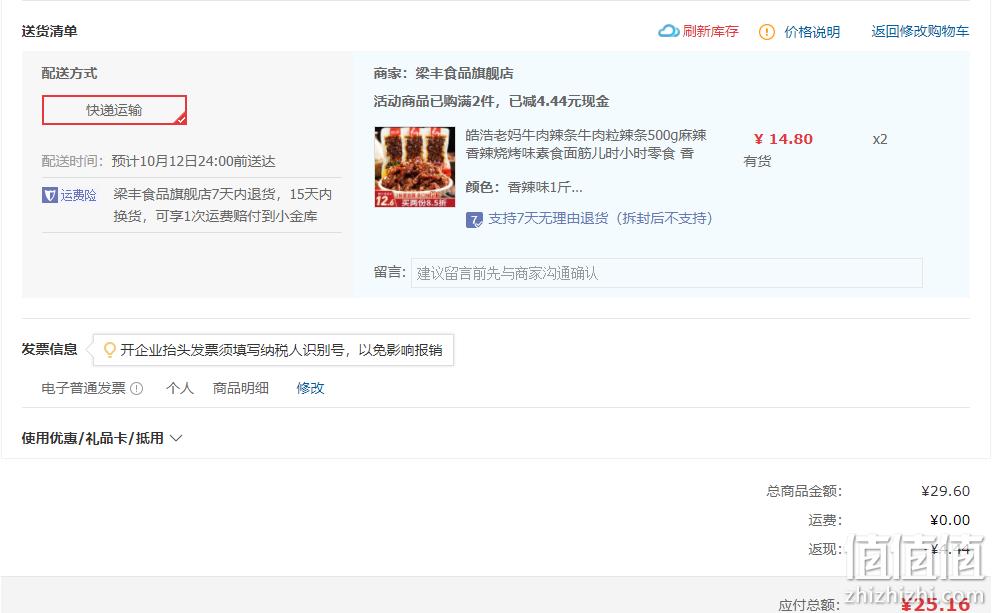994x613 pixels.
Task: Go back via 返回修改购物车 link
Action: (920, 31)
